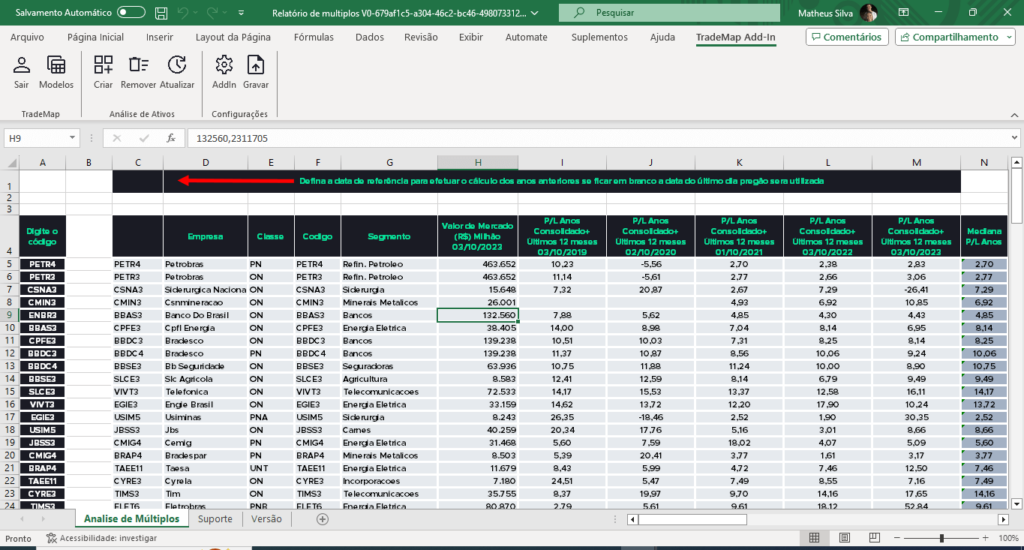Click the horizontal scrollbar right arrow
The width and height of the screenshot is (1024, 550).
pyautogui.click(x=1003, y=519)
